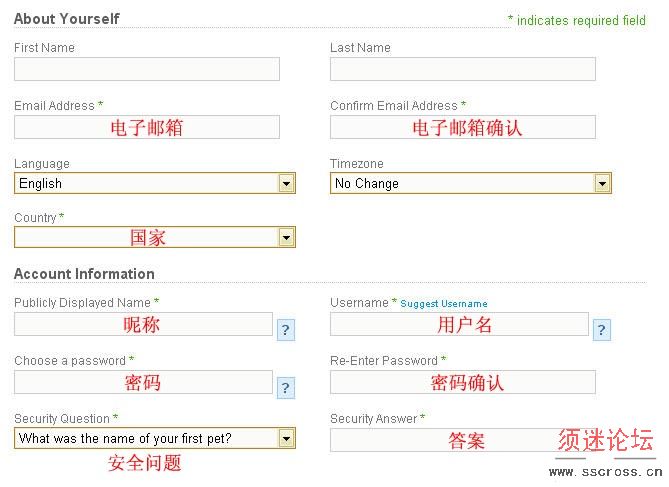Click the www.sscross.cn watermark link
The height and width of the screenshot is (487, 669).
[605, 472]
